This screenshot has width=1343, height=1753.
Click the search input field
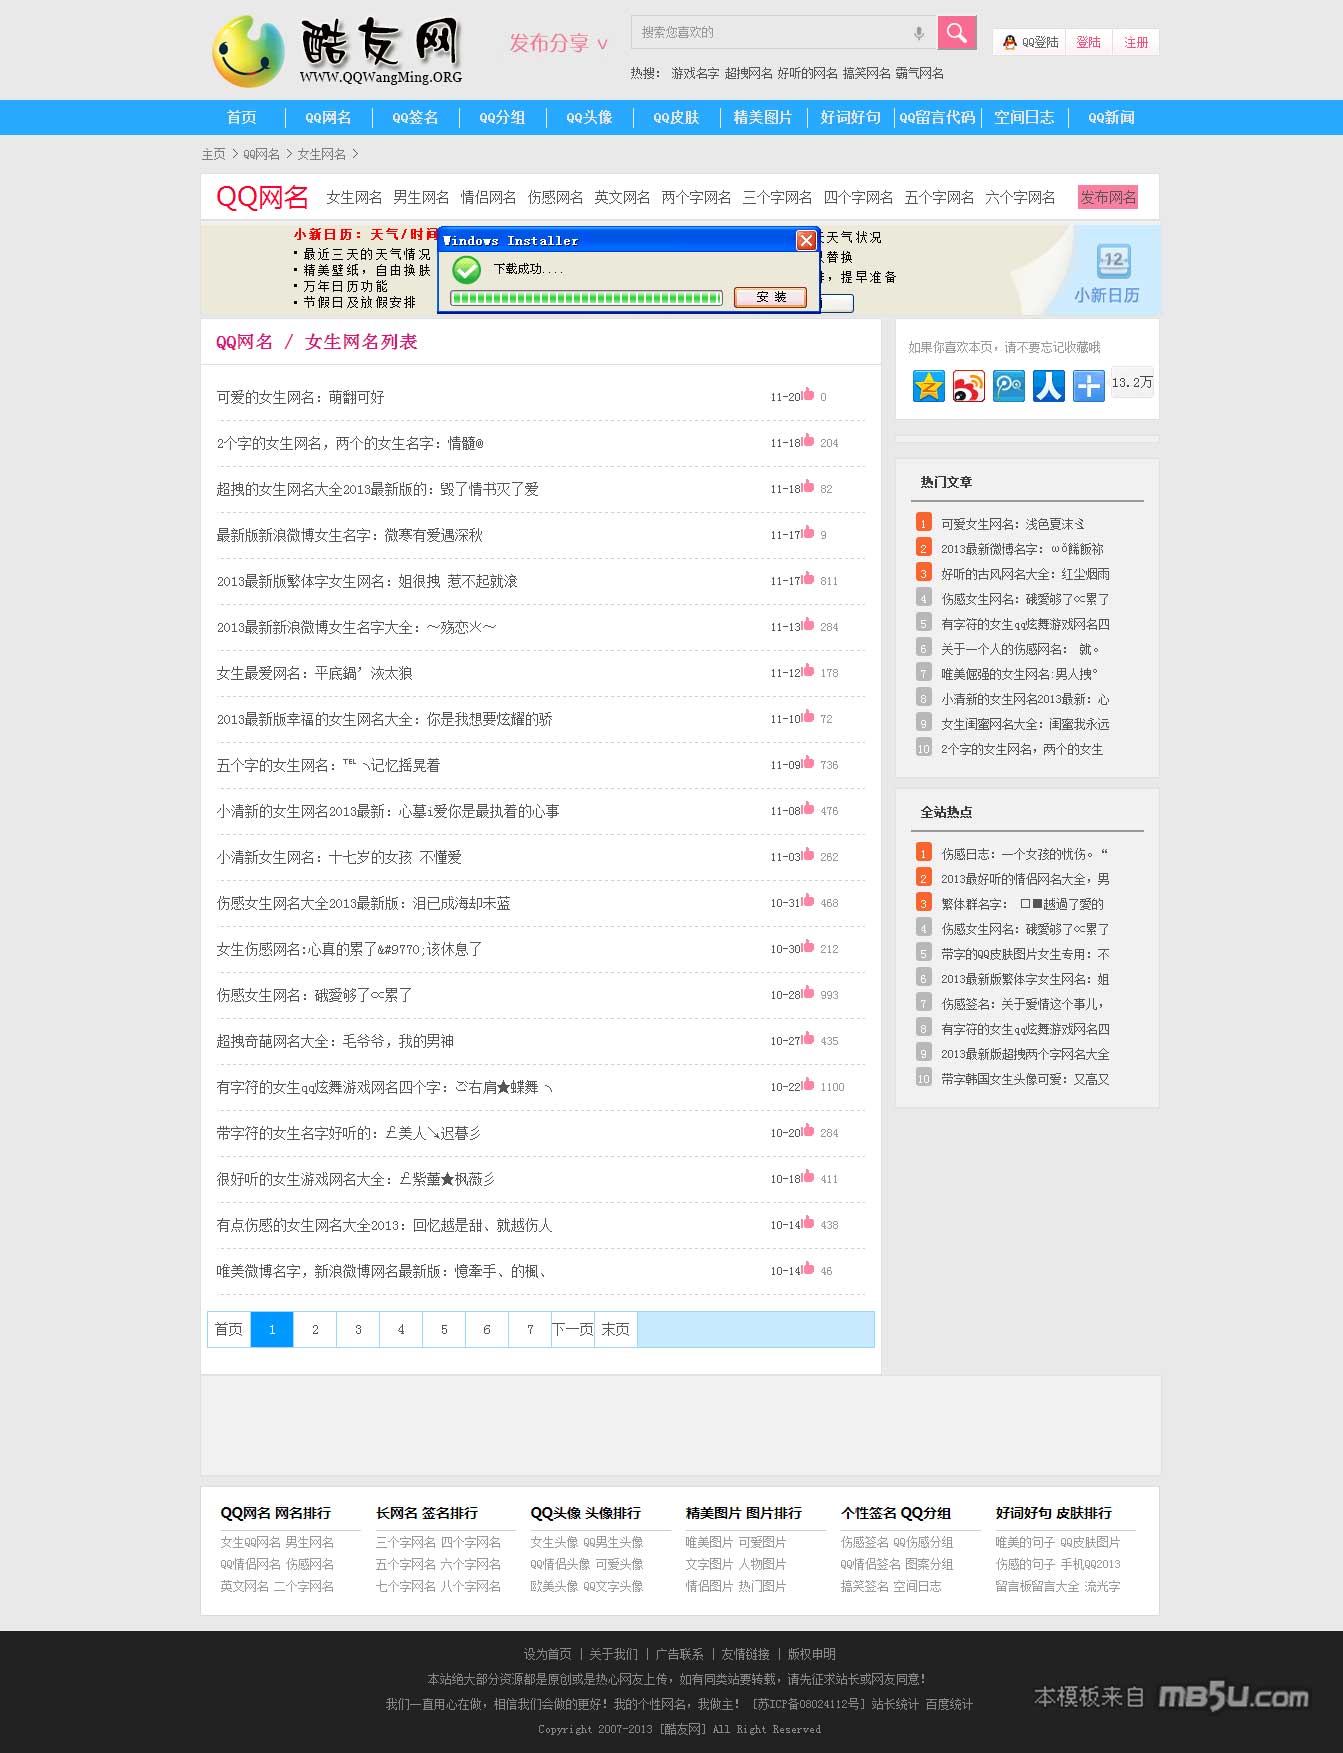coord(770,33)
